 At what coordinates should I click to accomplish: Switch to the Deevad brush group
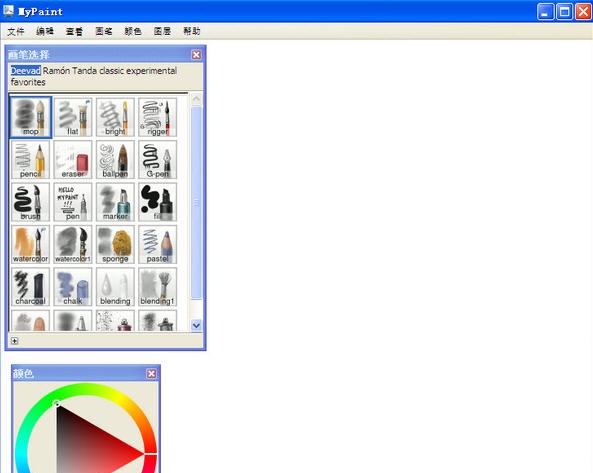(26, 71)
